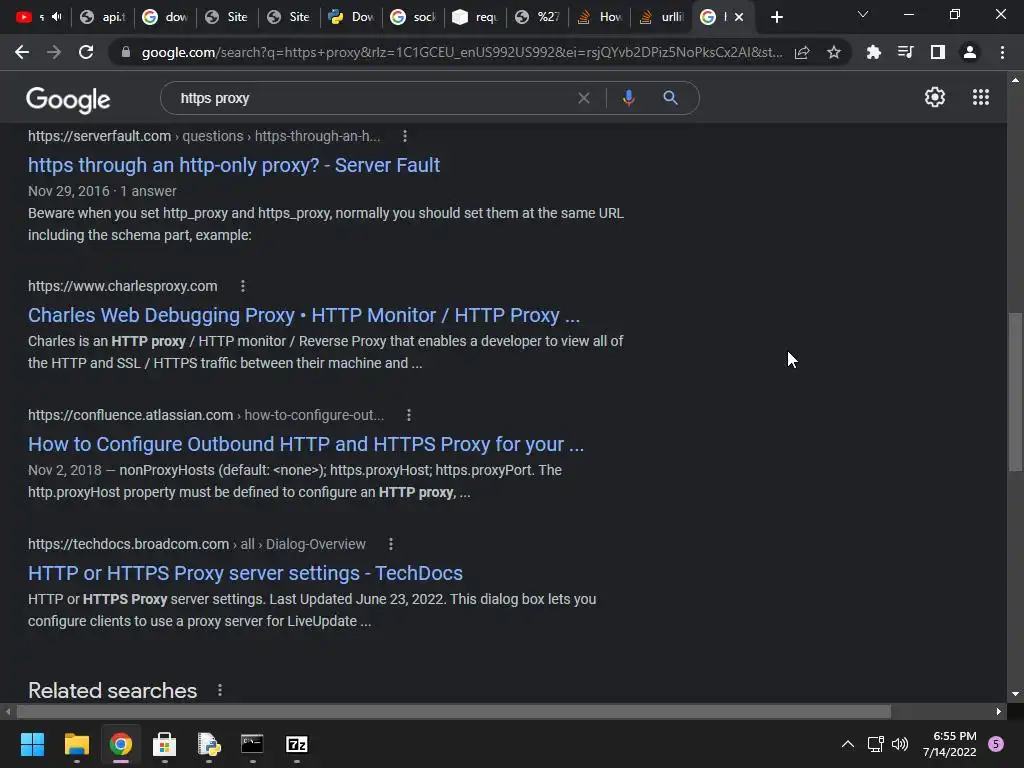Open the Python app on taskbar
The width and height of the screenshot is (1024, 768).
click(208, 744)
